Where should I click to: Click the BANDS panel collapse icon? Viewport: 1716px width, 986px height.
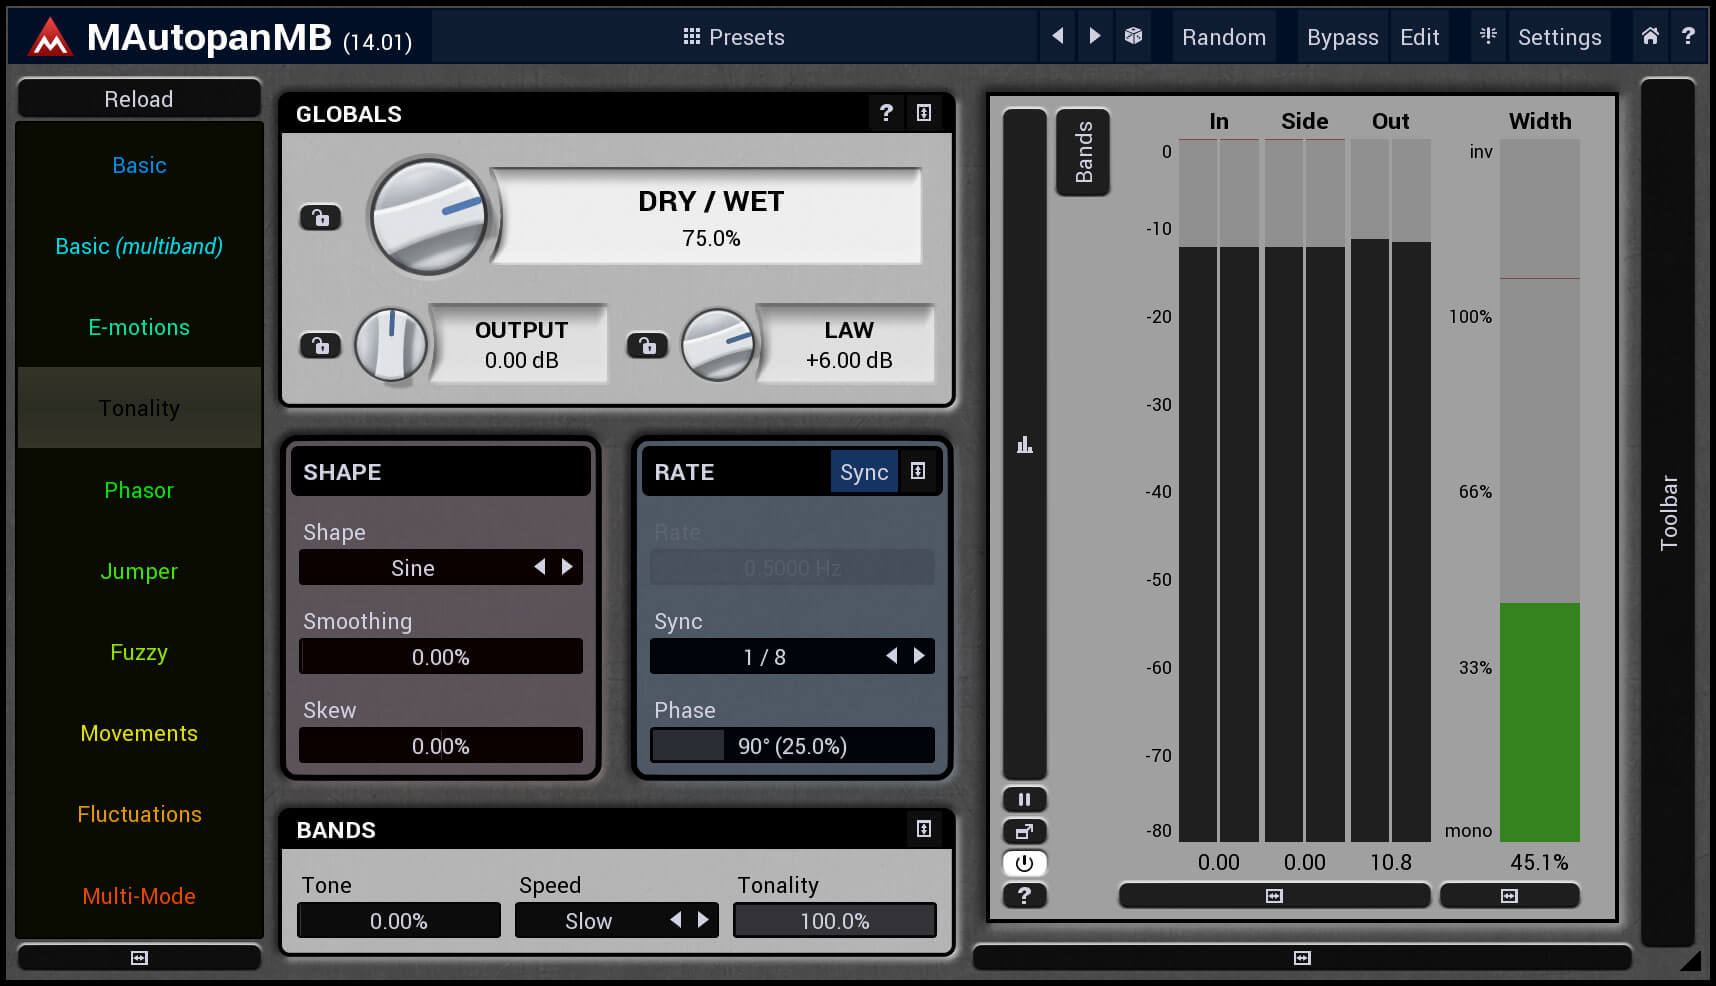[x=924, y=829]
